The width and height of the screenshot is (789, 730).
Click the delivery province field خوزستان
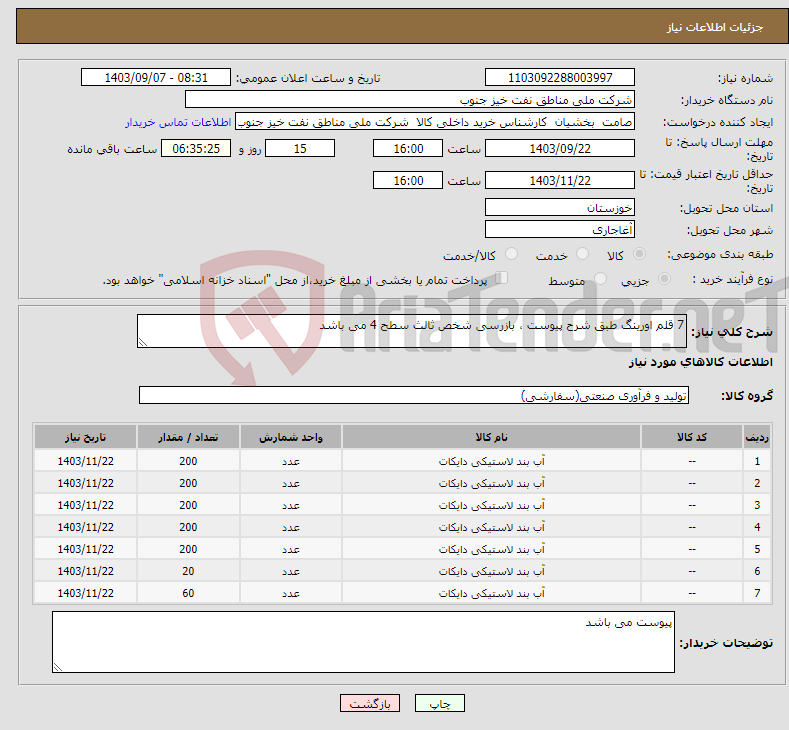pos(560,207)
